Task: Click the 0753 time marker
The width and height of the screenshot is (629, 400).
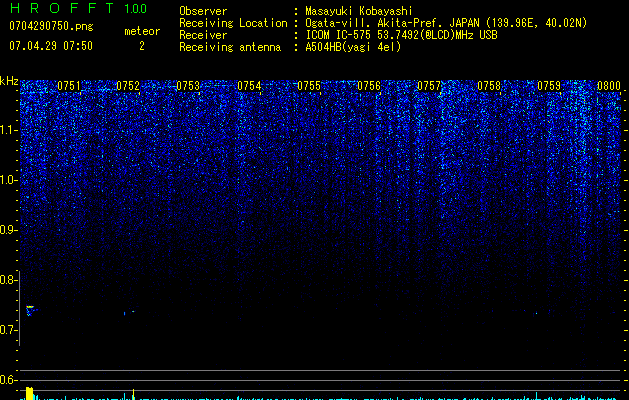Action: 188,86
